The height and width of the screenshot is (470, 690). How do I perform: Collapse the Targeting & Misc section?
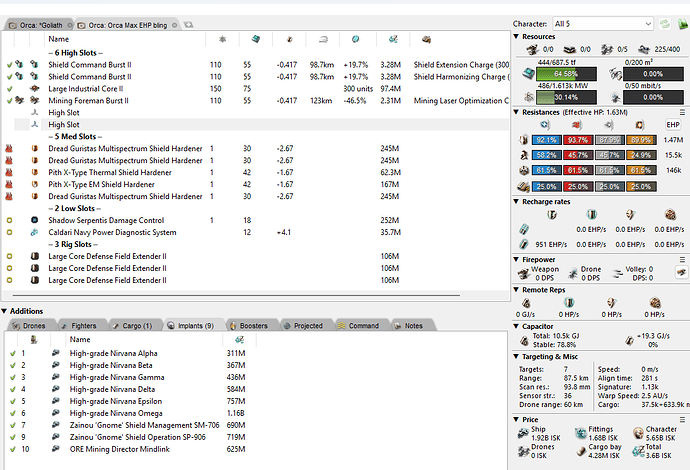[x=517, y=356]
